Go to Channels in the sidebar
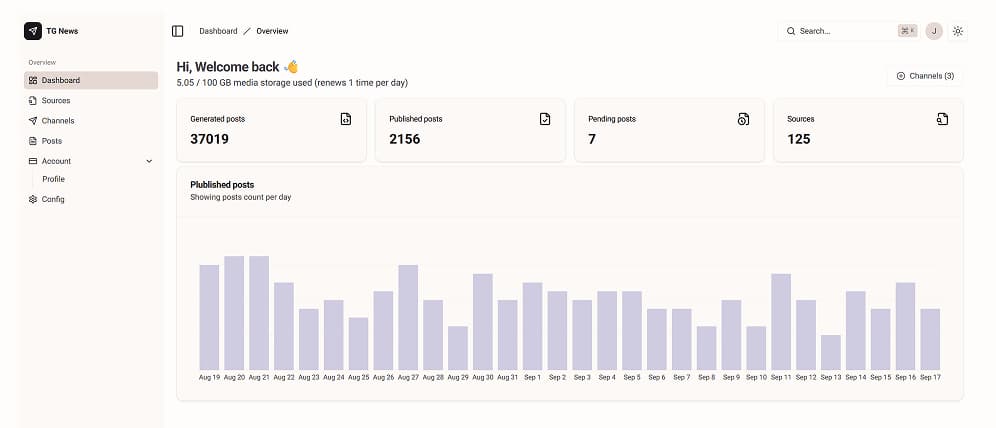 58,121
